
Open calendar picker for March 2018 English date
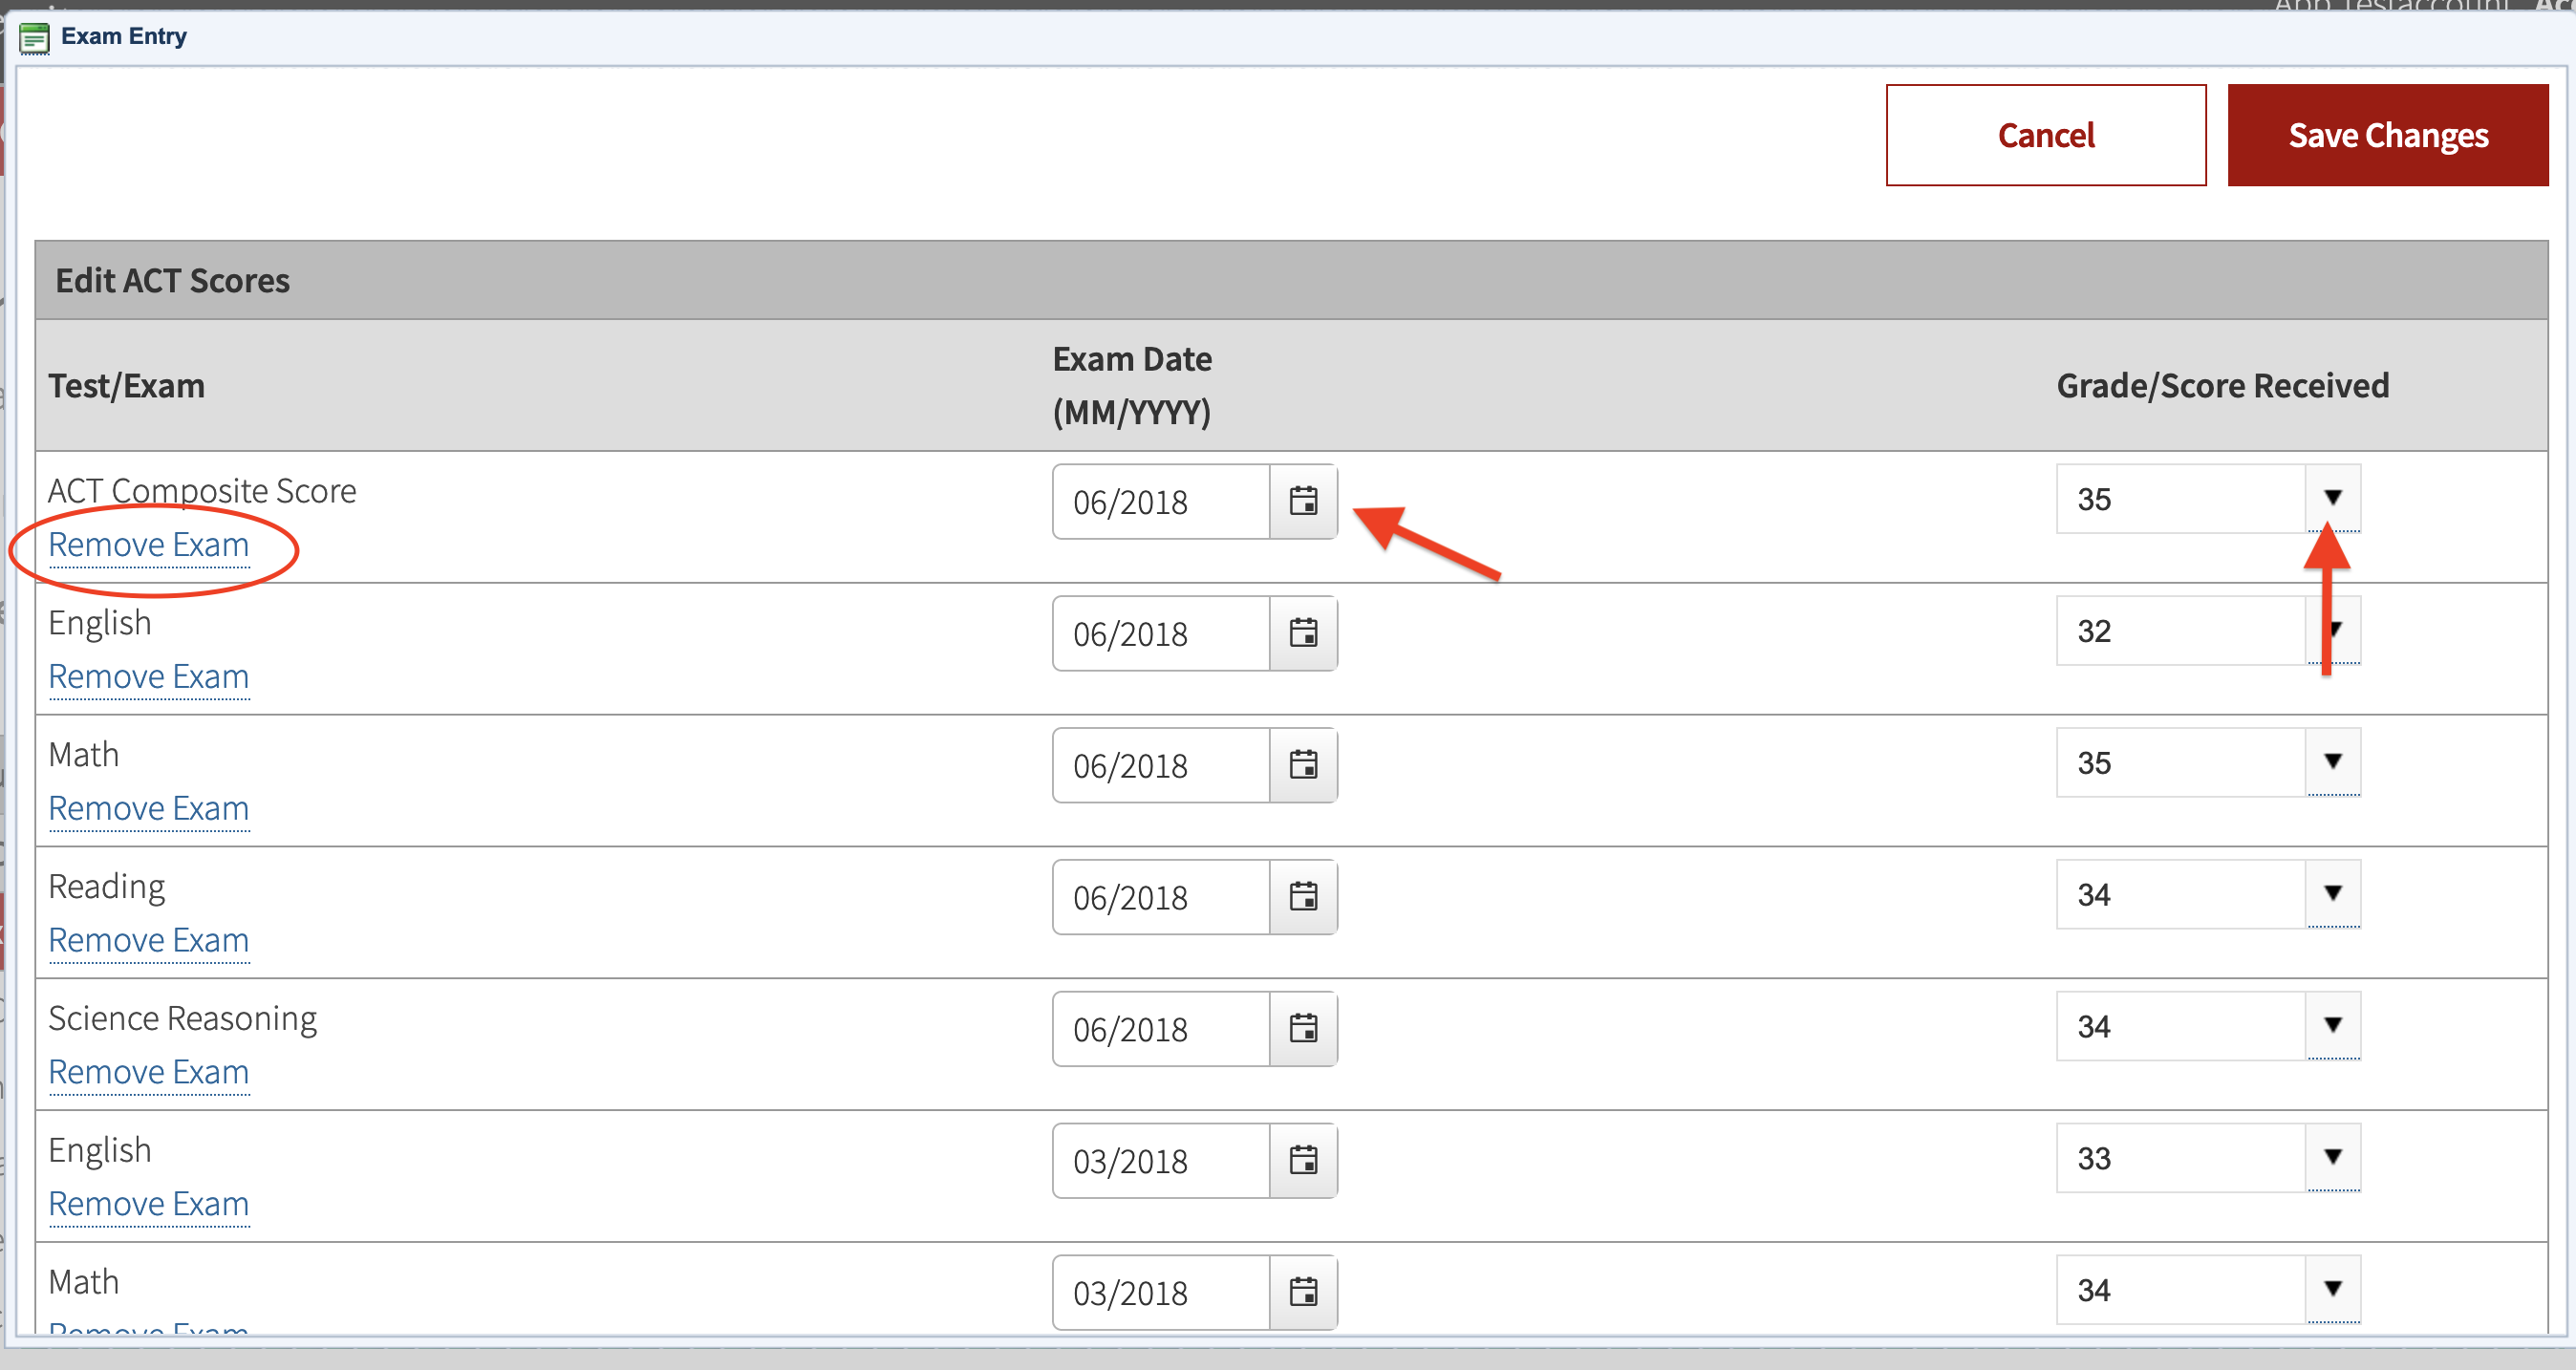[x=1303, y=1161]
